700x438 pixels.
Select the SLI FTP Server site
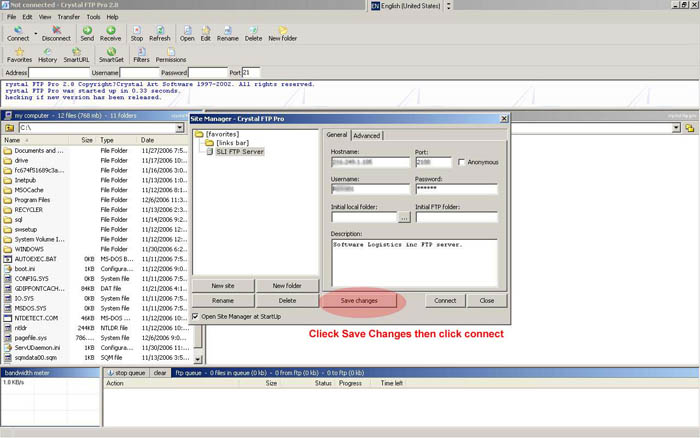240,152
